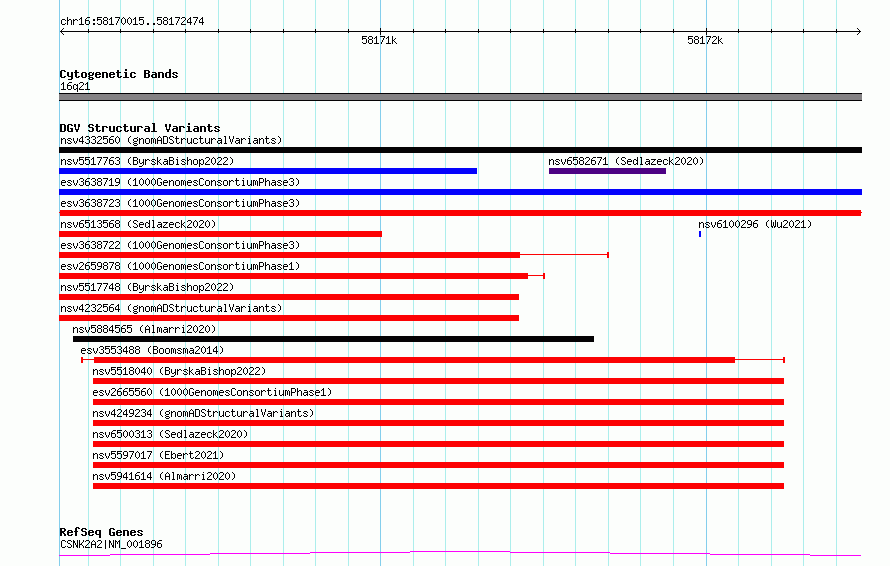Click the red esv3638723 variant bar
Screen dimensions: 890x566
tap(460, 213)
